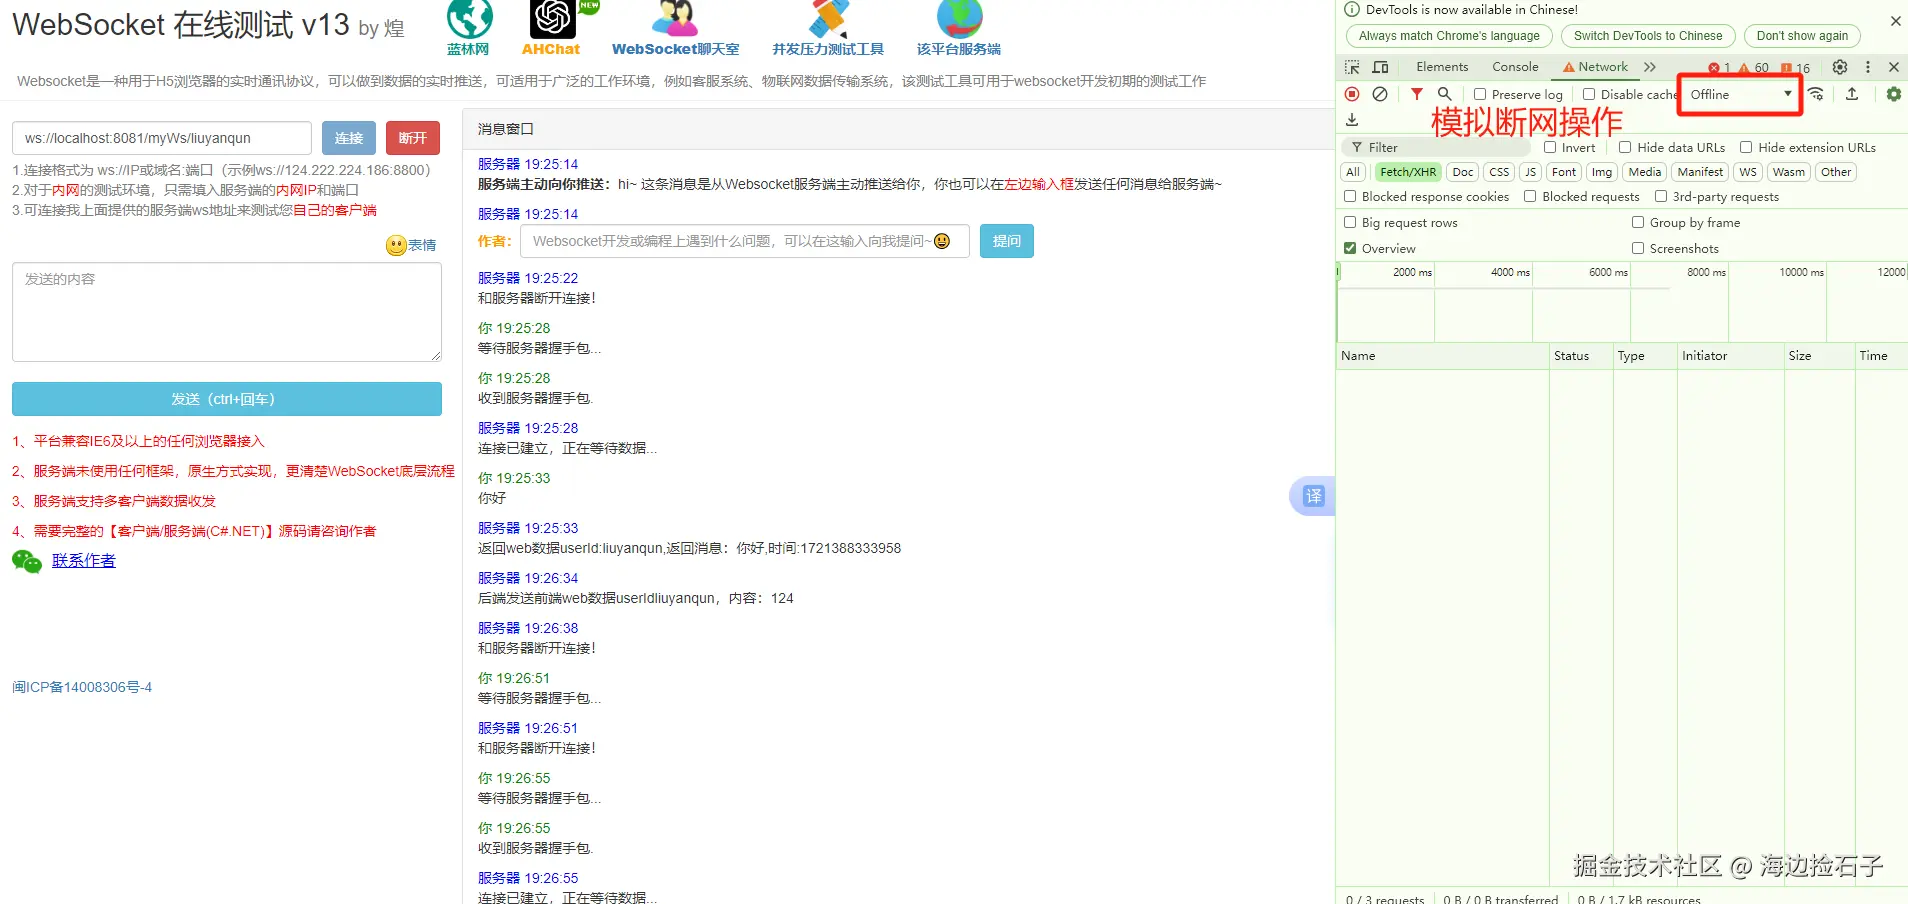
Task: Open the AHChat icon link
Action: pos(553,18)
